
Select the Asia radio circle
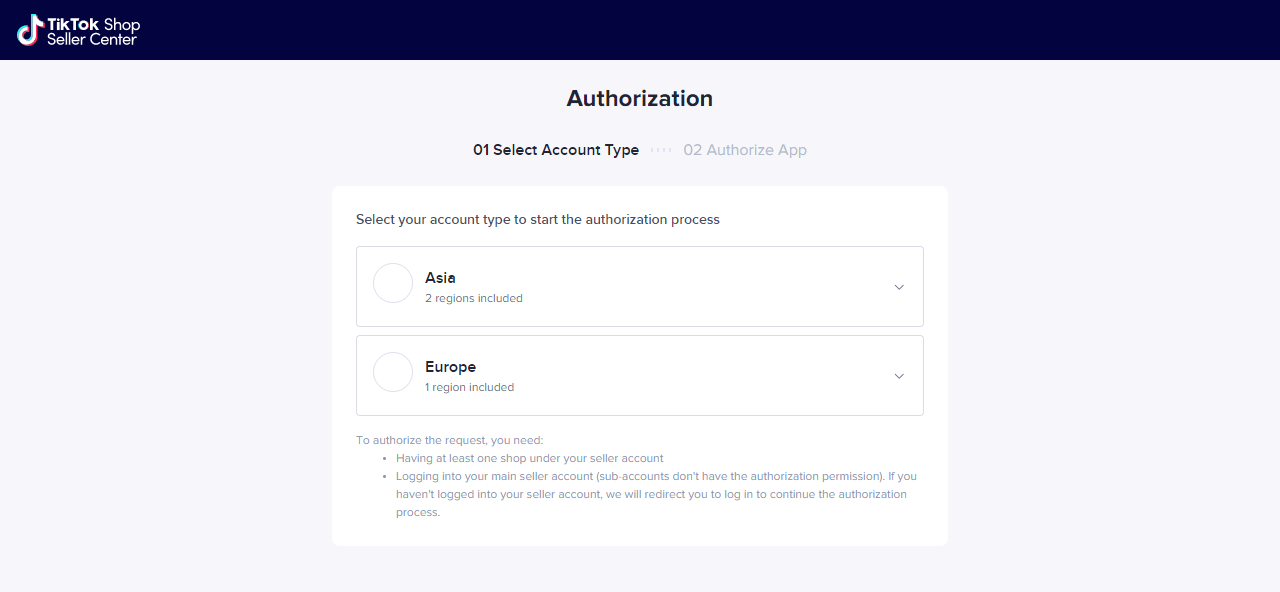pos(393,283)
